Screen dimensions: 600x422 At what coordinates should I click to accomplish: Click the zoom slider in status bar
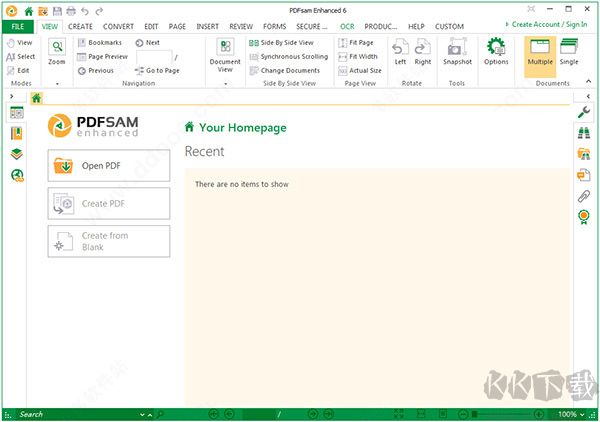click(x=510, y=414)
